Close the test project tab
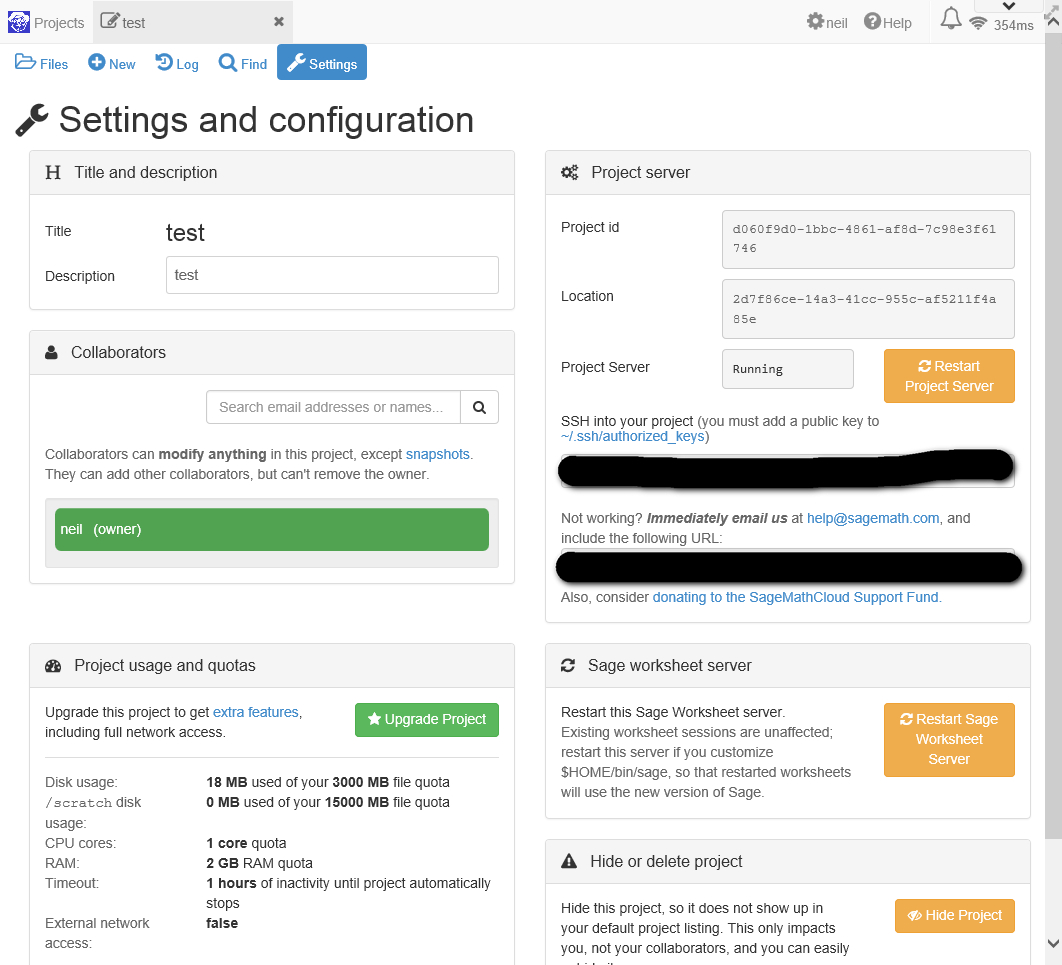This screenshot has width=1062, height=965. [279, 22]
